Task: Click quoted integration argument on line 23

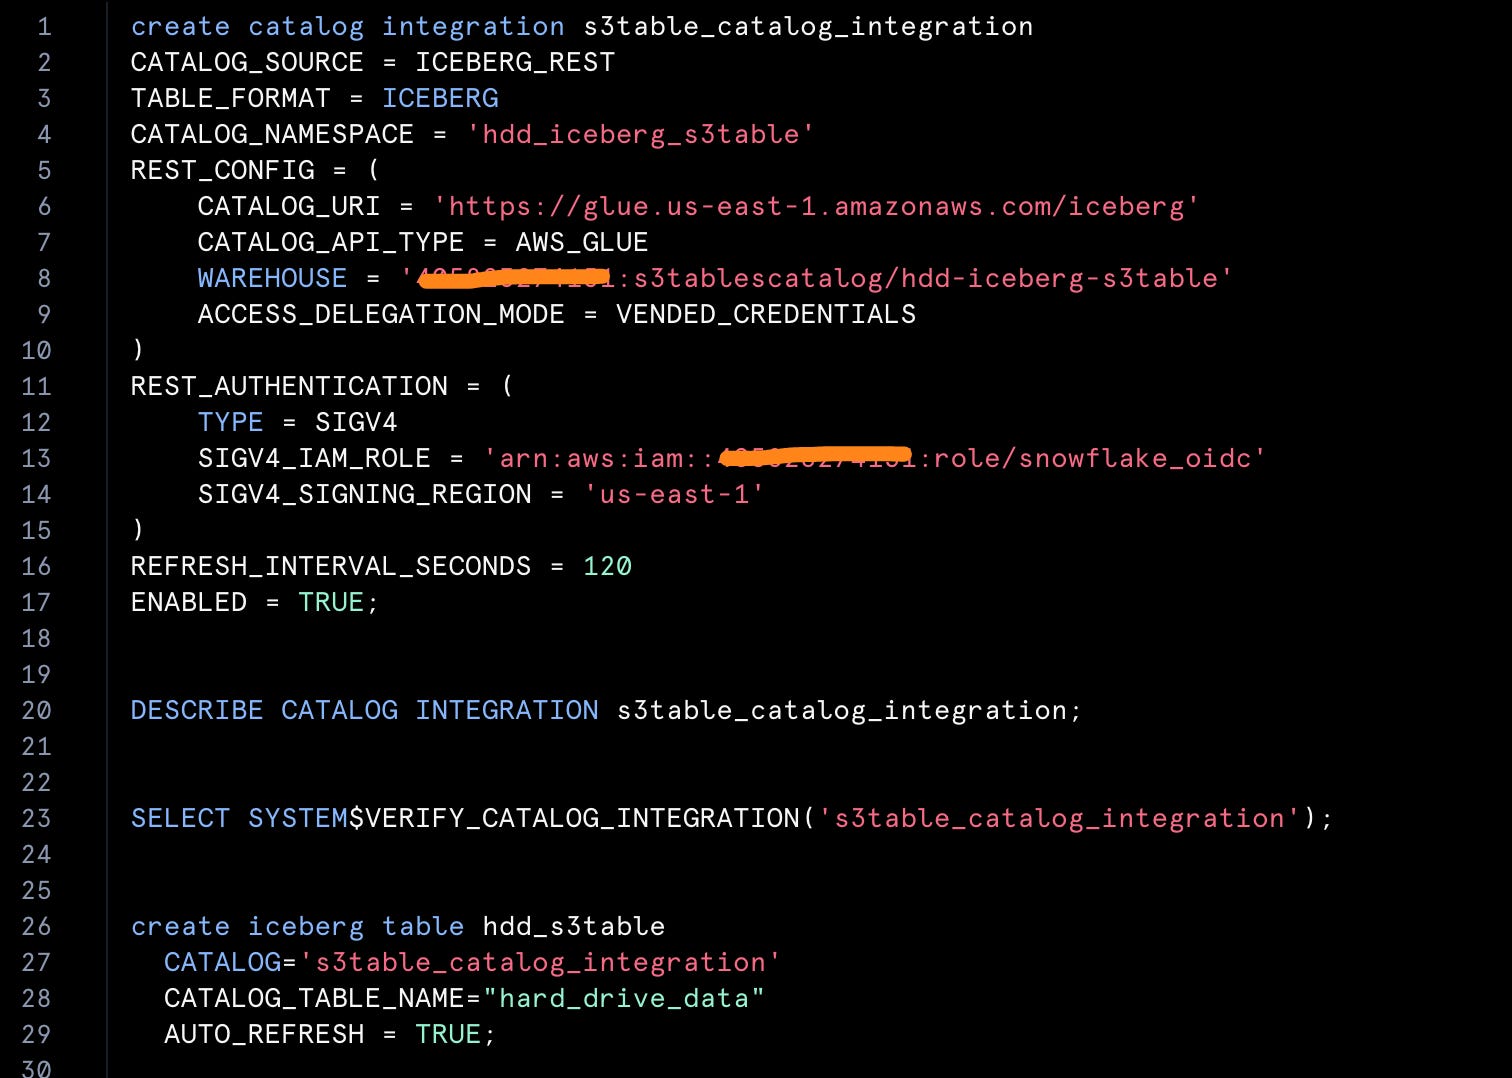Action: point(1060,819)
